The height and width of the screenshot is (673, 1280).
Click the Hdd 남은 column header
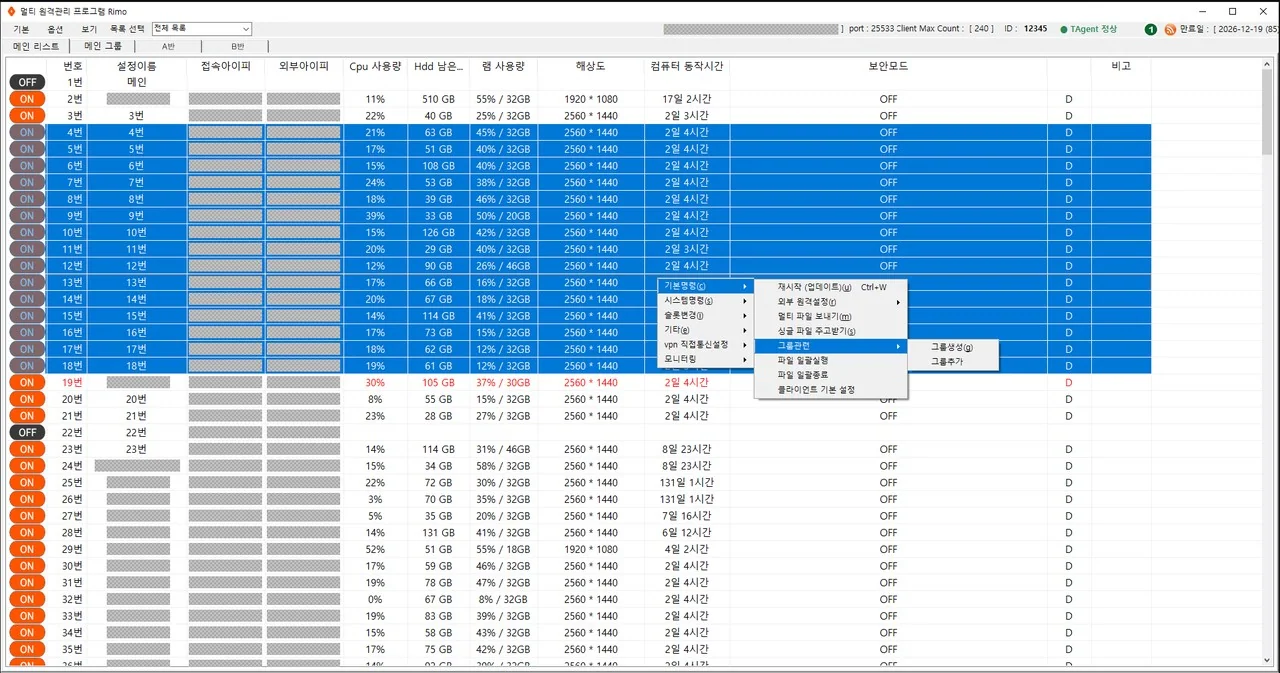(438, 66)
